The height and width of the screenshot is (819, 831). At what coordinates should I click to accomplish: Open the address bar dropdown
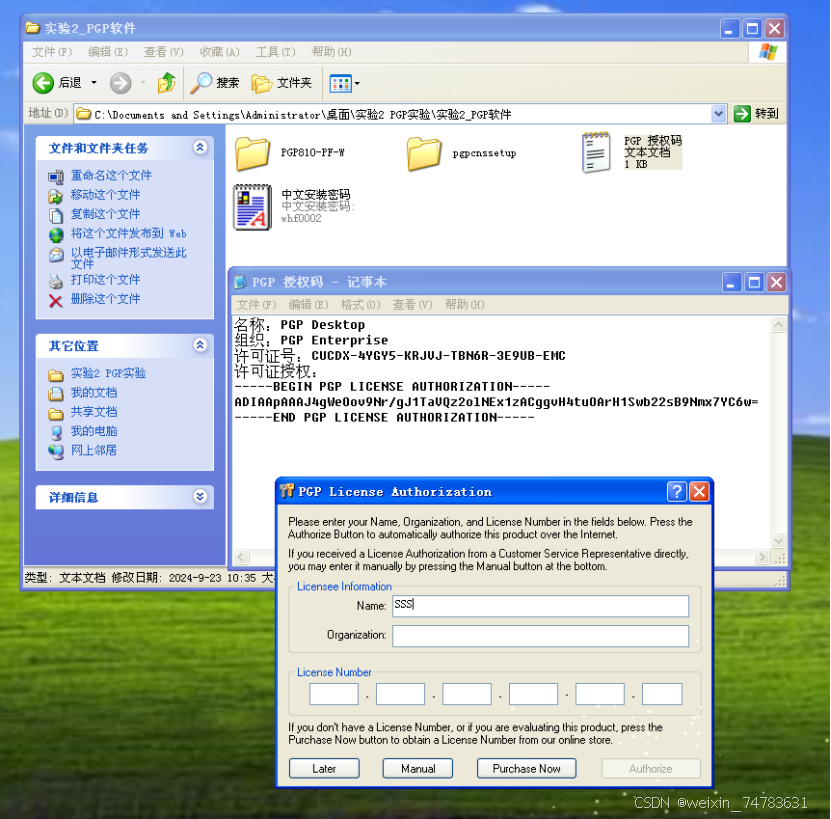pyautogui.click(x=718, y=113)
